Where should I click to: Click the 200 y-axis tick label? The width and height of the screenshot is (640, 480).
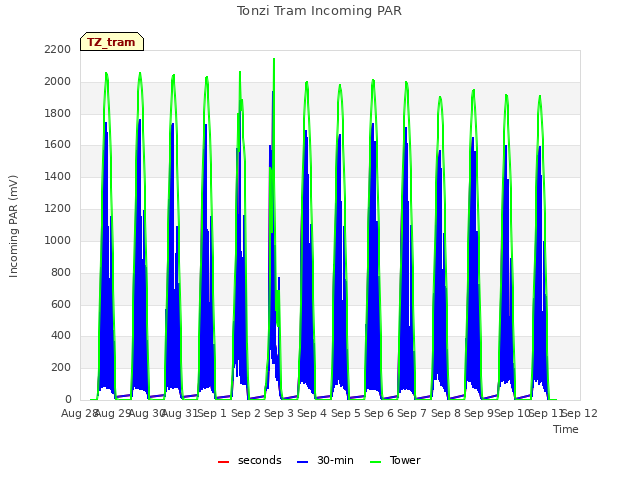[x=61, y=368]
